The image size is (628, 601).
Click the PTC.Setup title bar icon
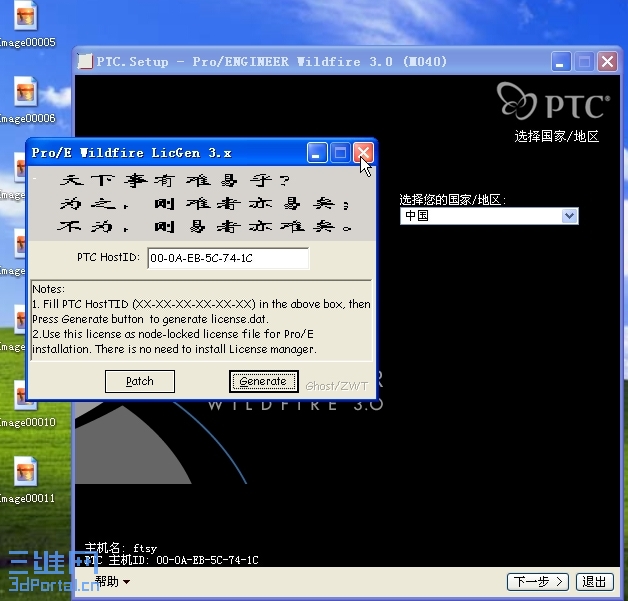(x=85, y=61)
